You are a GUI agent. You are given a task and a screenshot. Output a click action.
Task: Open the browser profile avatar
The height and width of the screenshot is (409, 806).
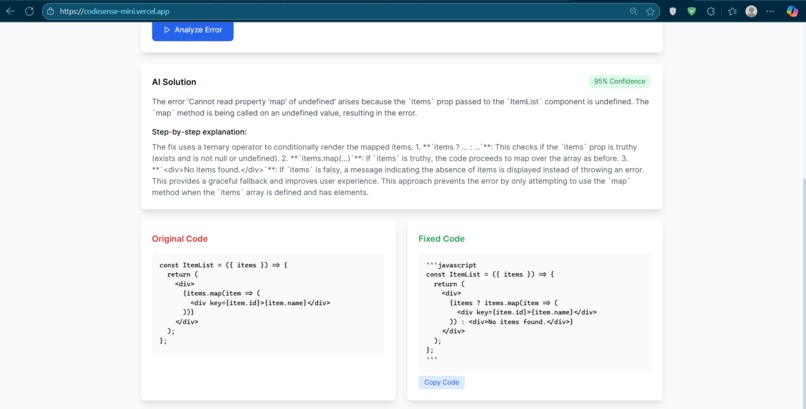[751, 11]
